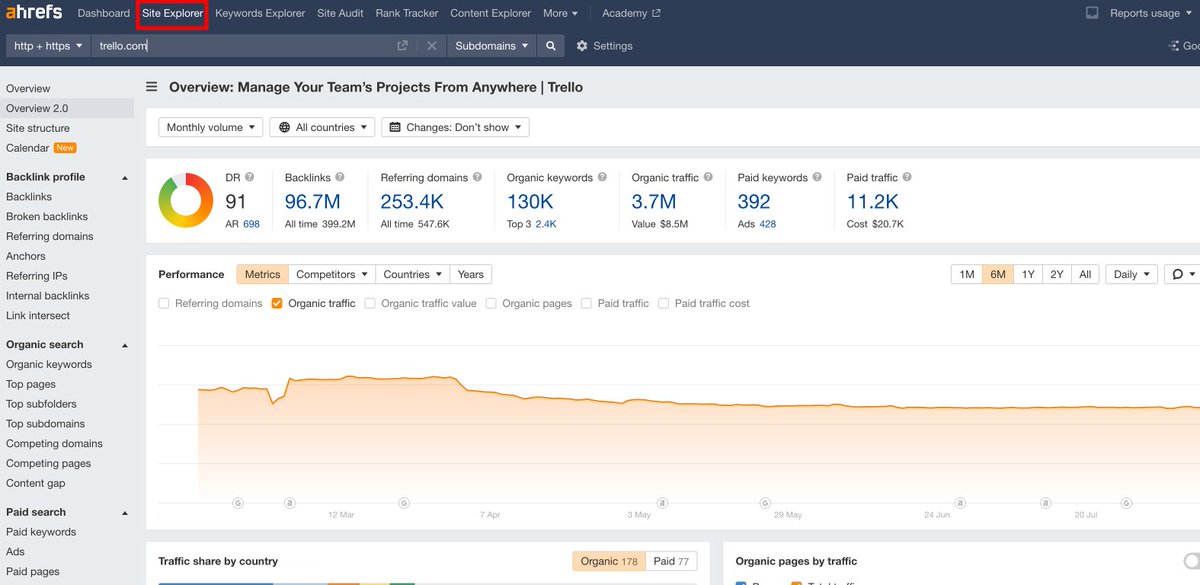The width and height of the screenshot is (1200, 585).
Task: Clear the trello.com search field
Action: coord(432,46)
